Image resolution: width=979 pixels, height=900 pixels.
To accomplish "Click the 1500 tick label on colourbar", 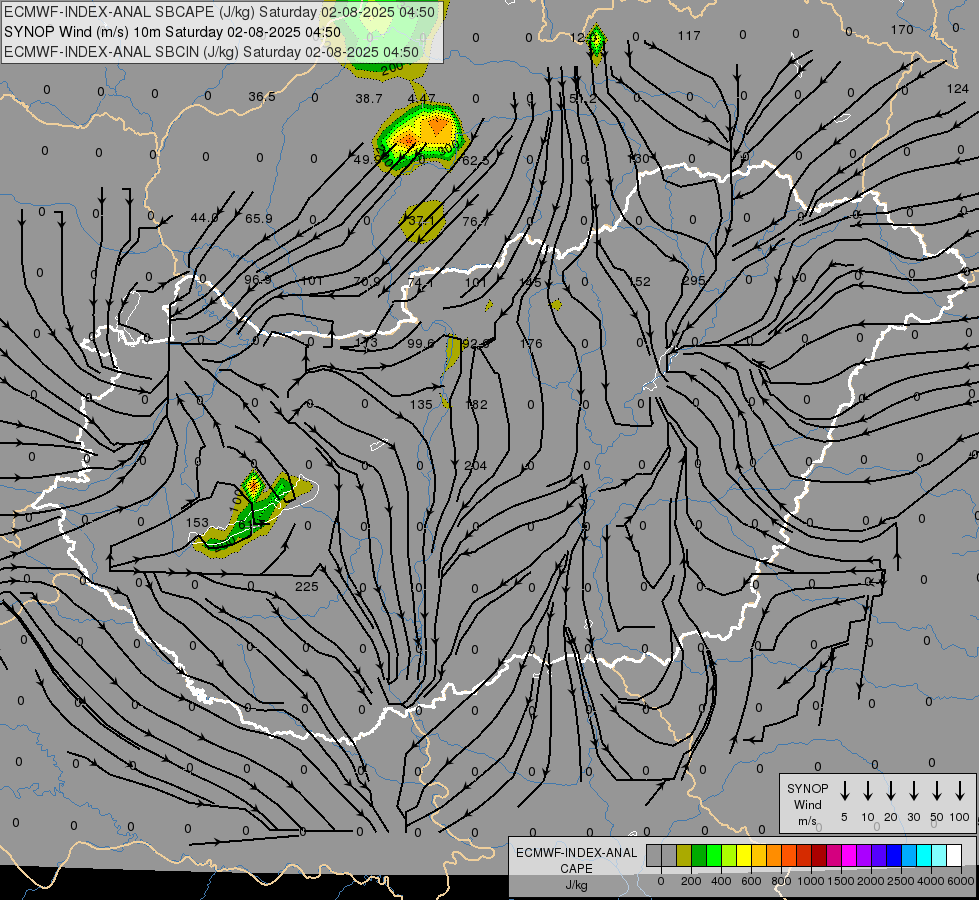I will [x=840, y=881].
